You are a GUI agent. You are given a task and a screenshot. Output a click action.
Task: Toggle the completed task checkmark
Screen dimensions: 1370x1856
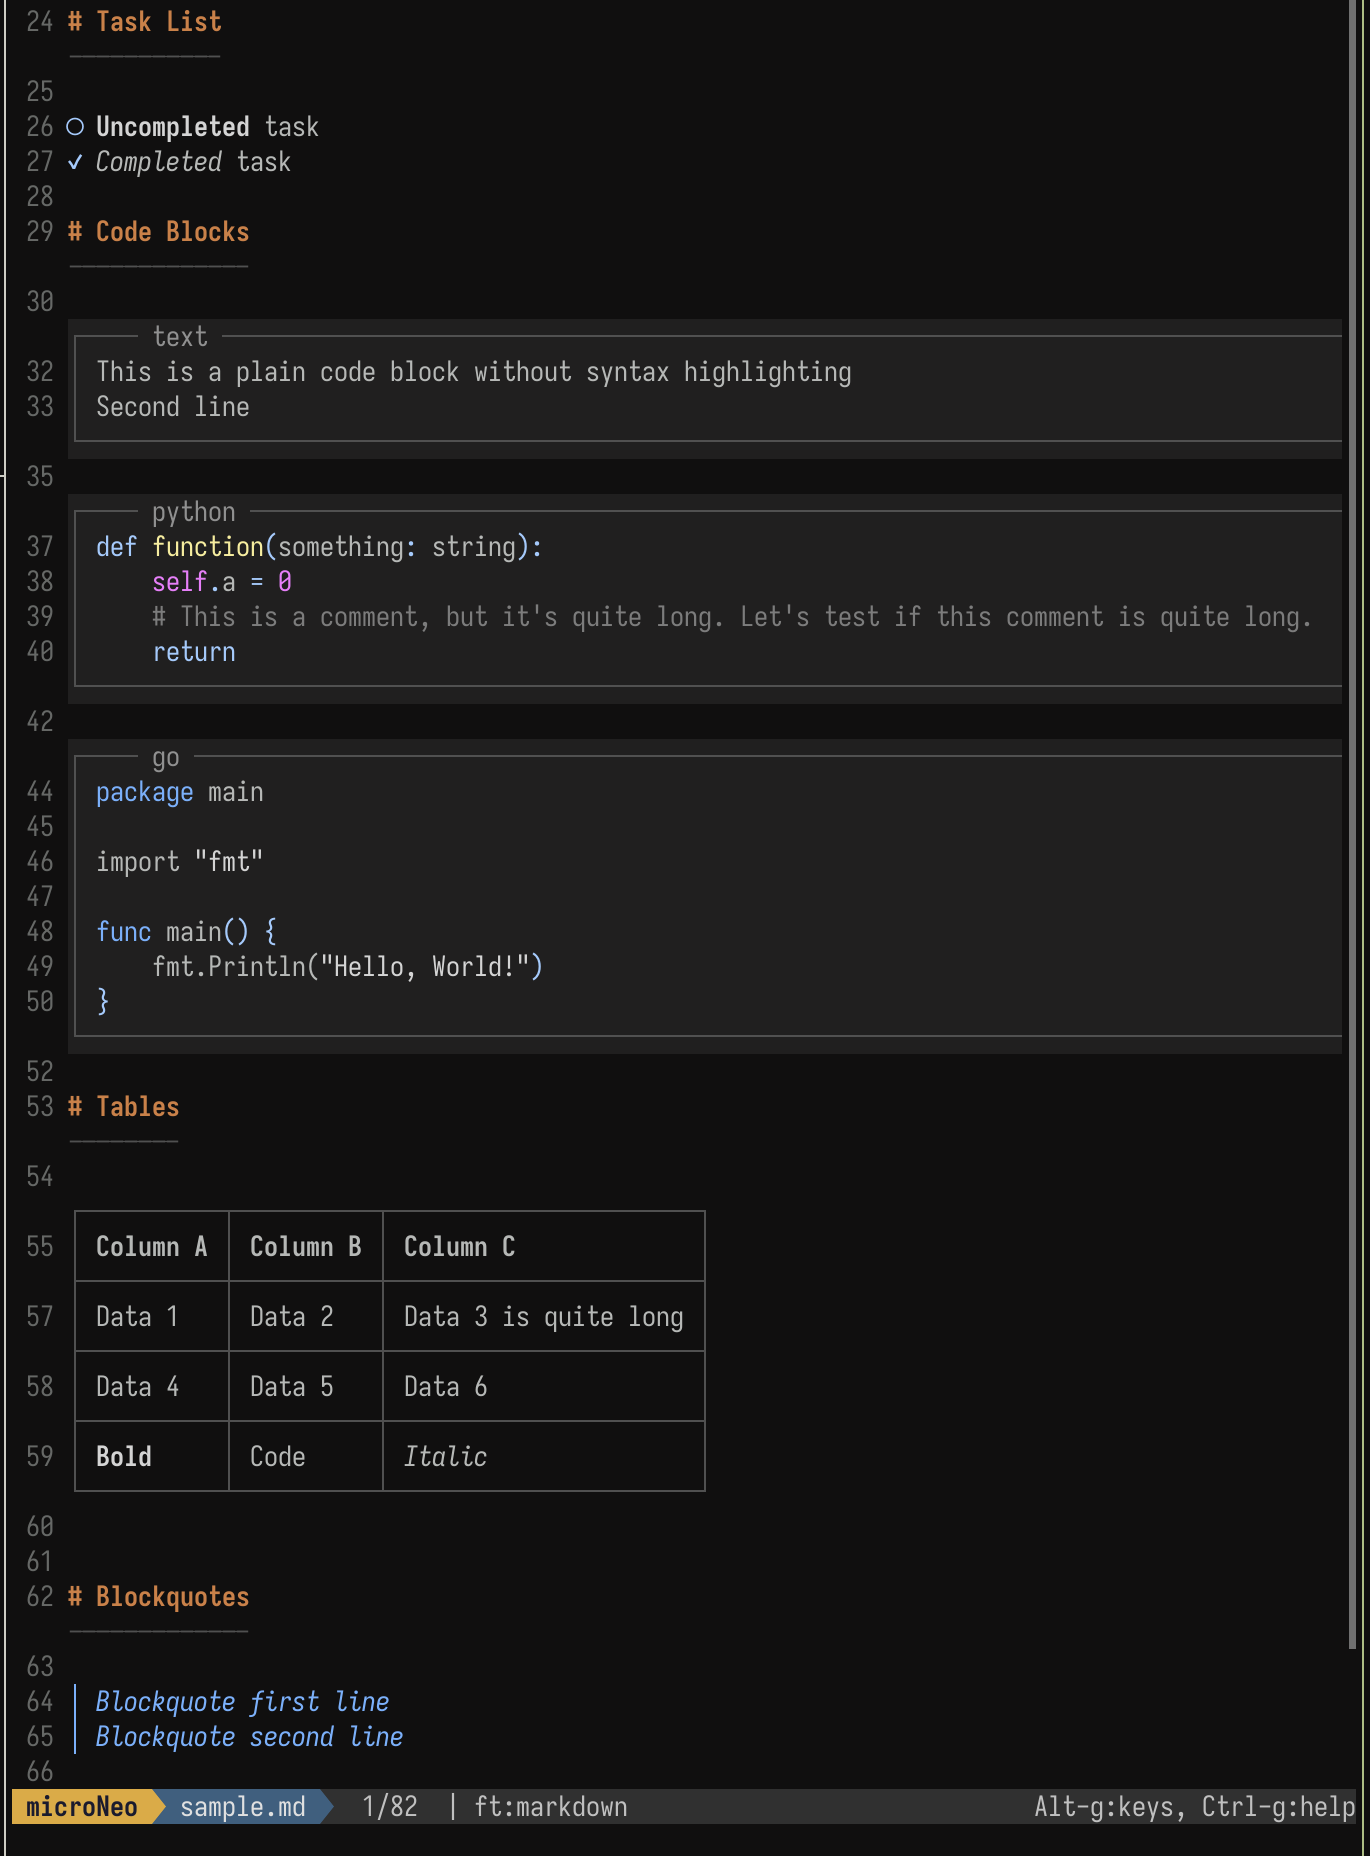[x=75, y=162]
